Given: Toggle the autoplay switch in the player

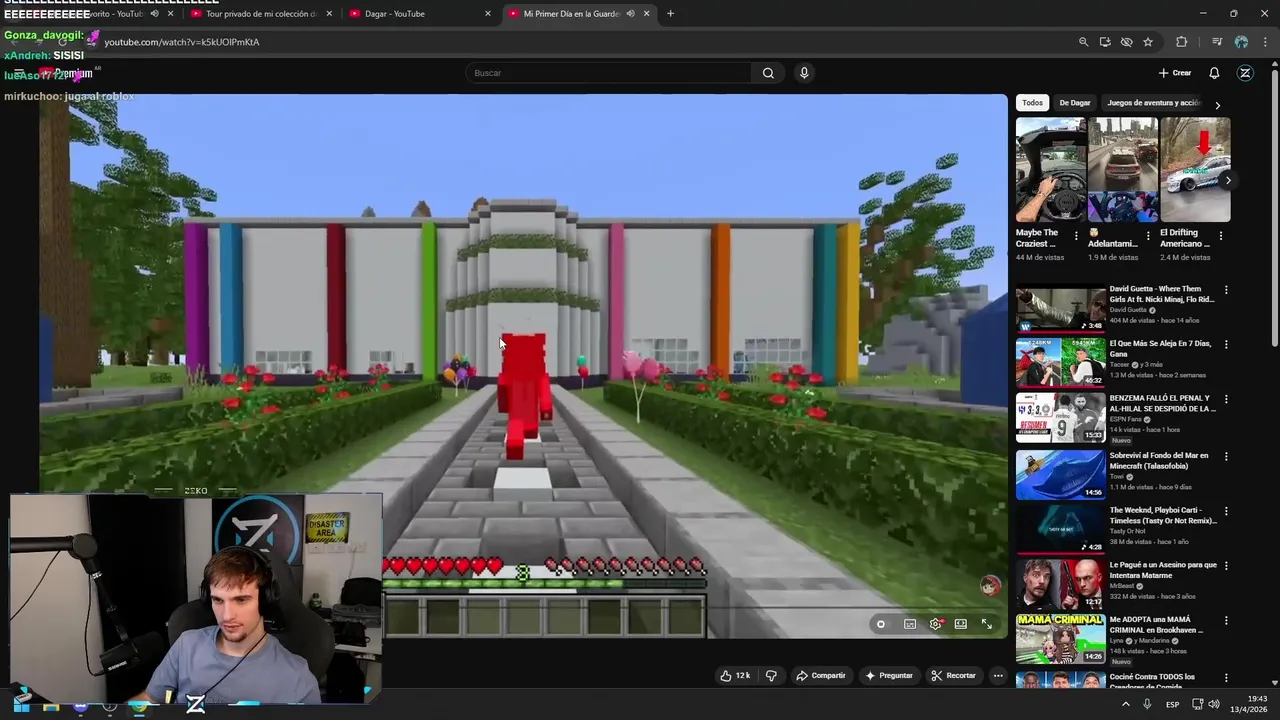Looking at the screenshot, I should coord(880,624).
